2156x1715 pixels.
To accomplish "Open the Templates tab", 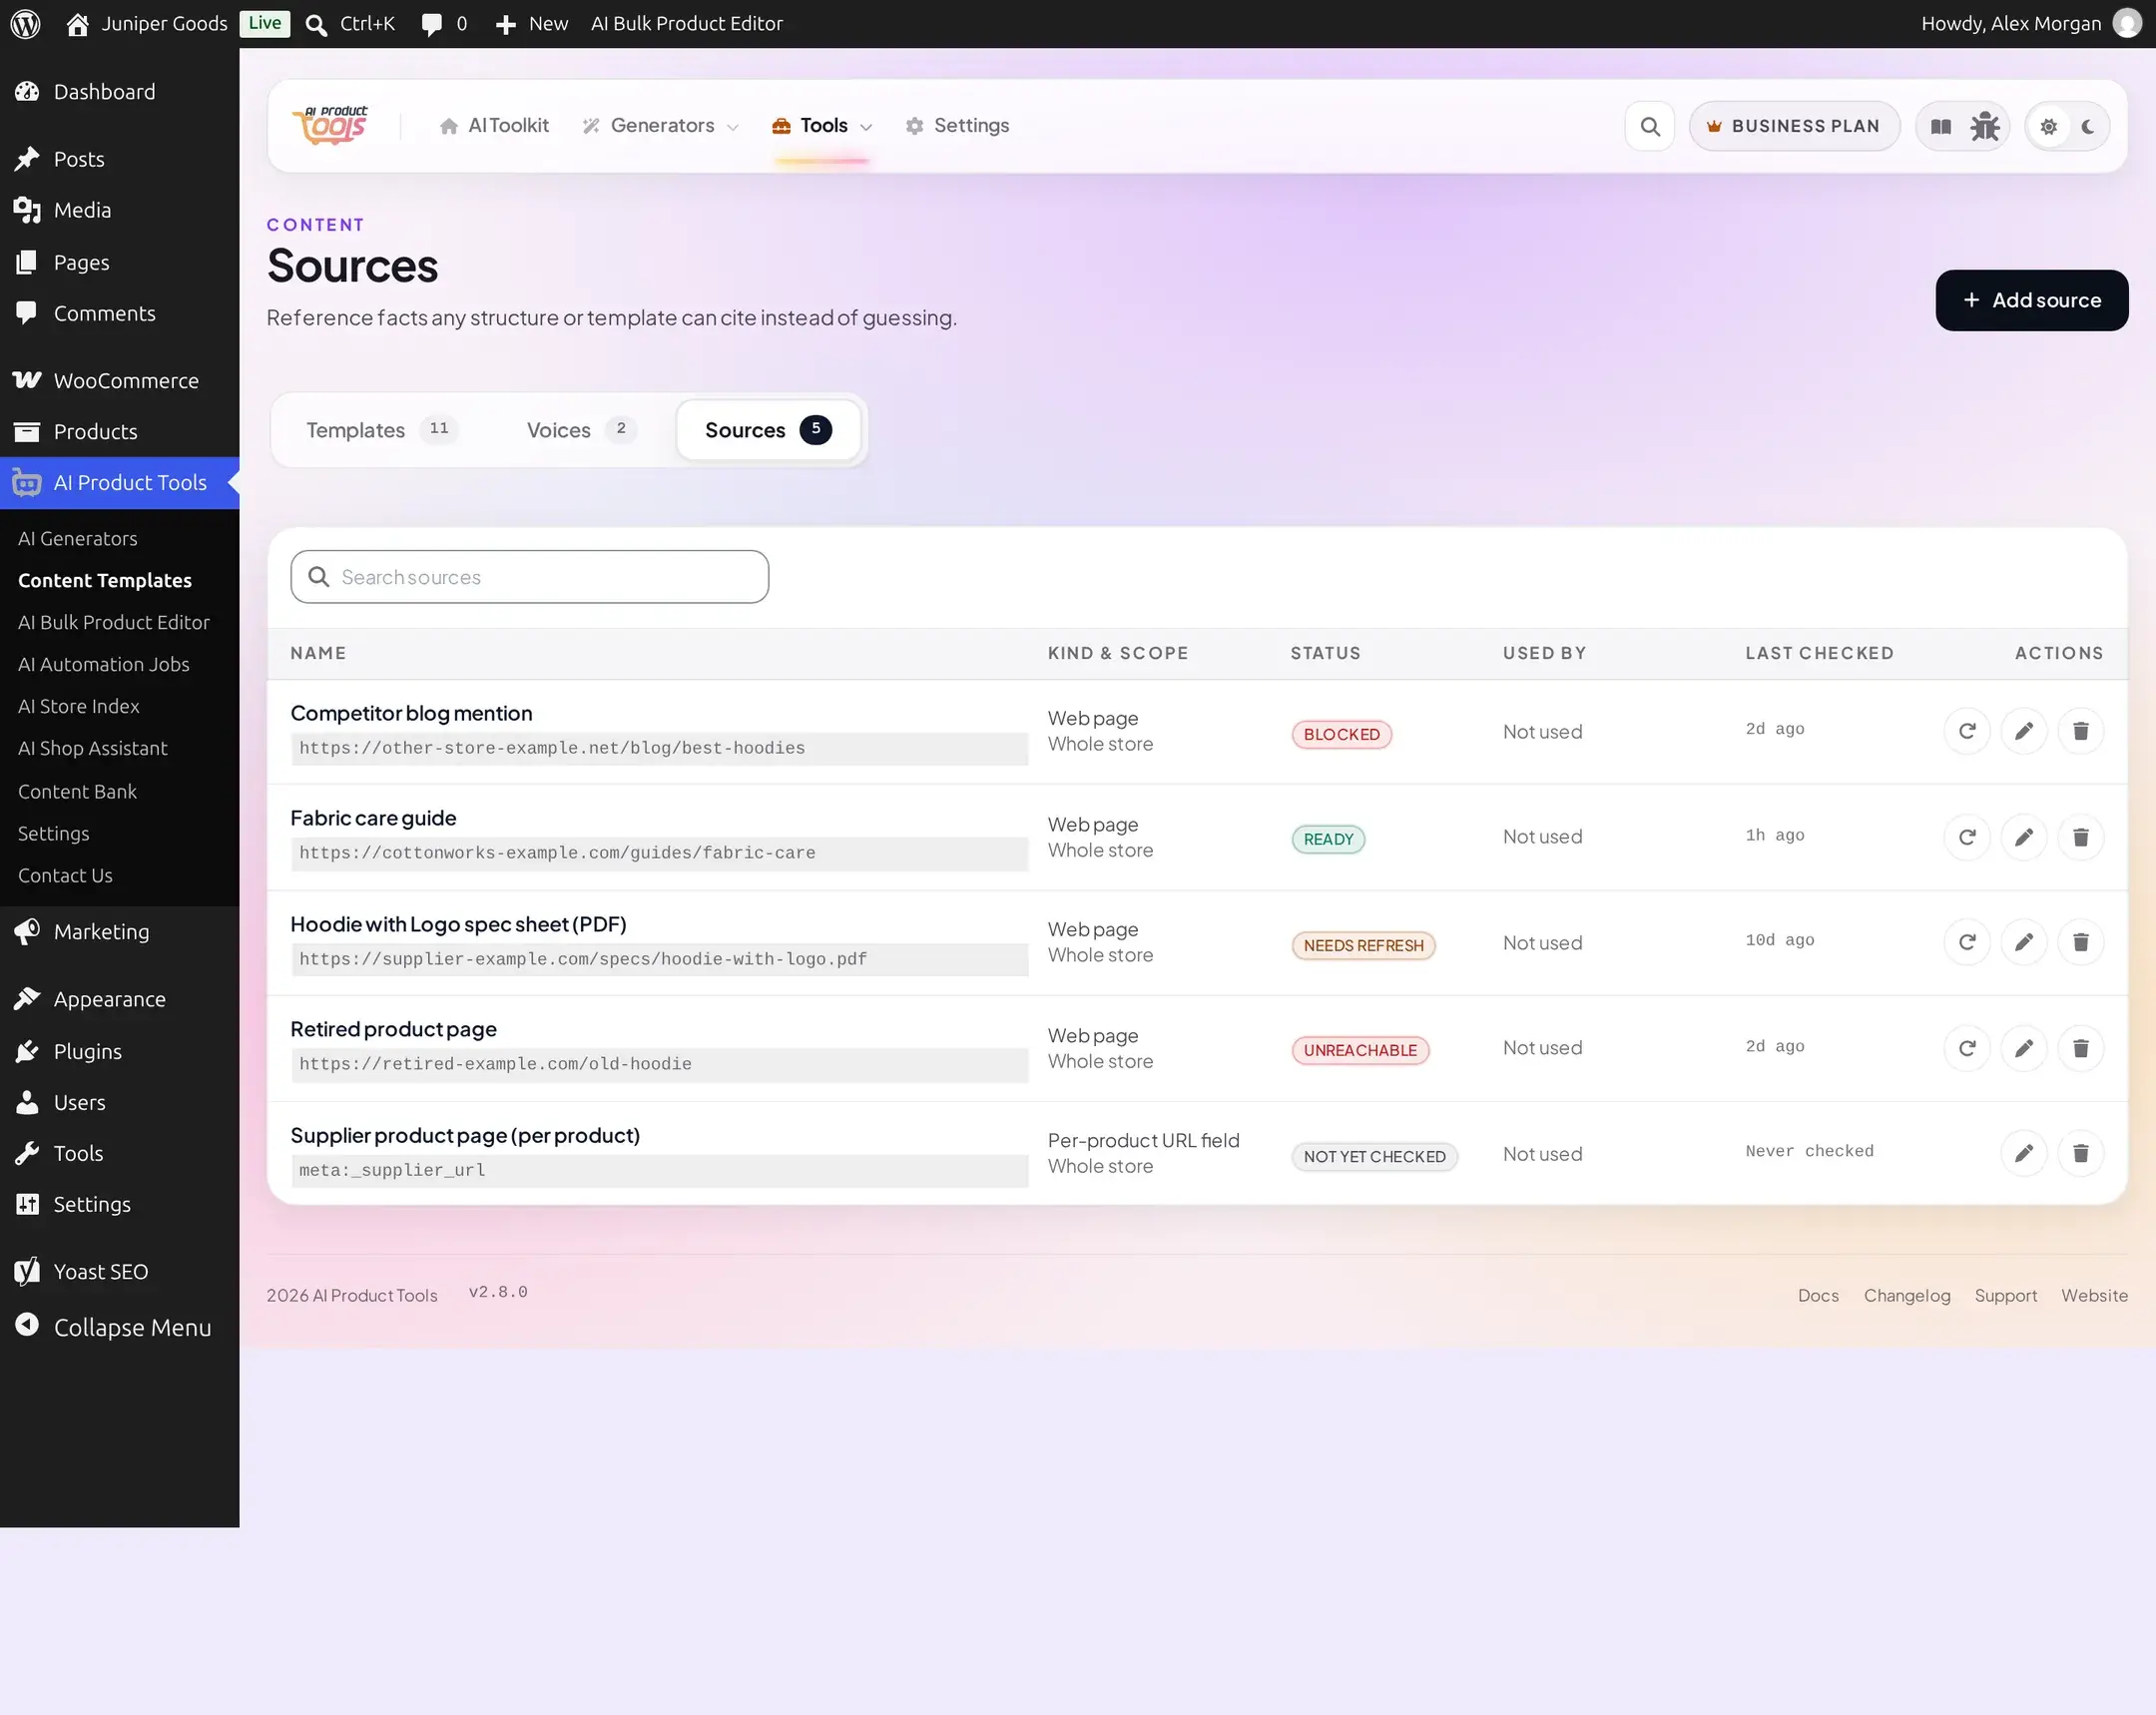I will point(382,430).
